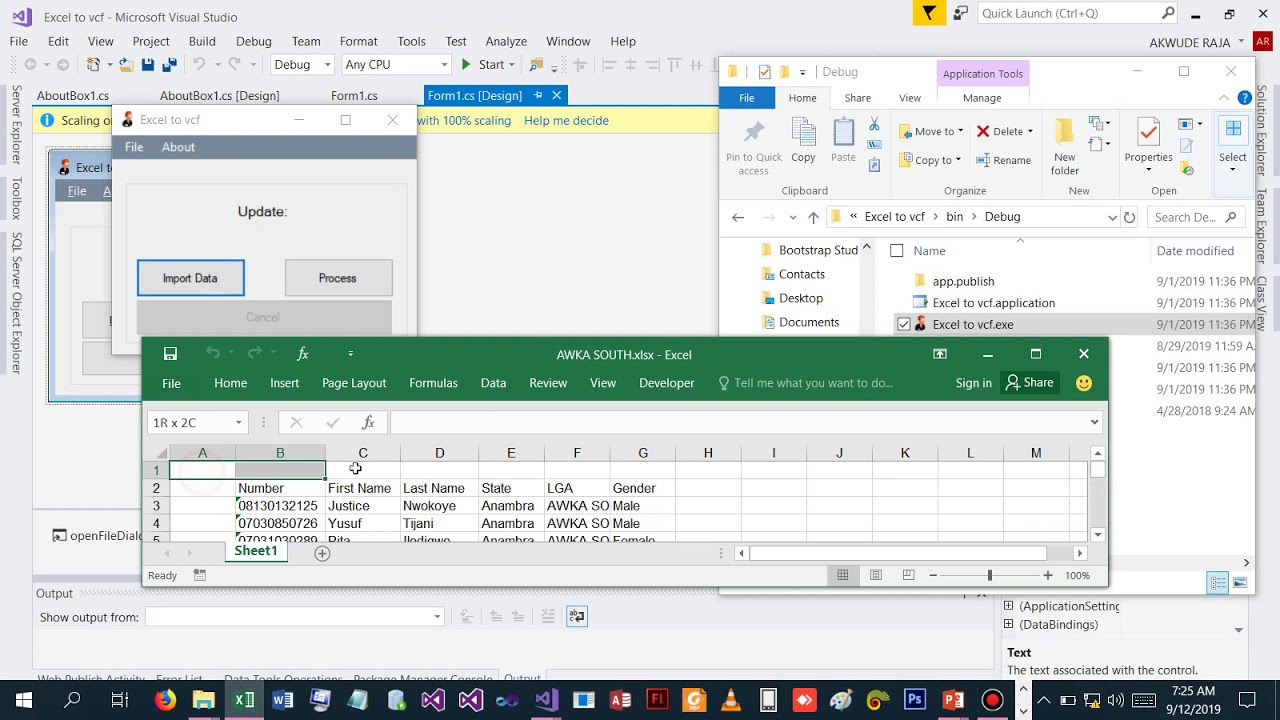Click the Explorer refresh icon
Screen dimensions: 1280x720
(x=1129, y=217)
